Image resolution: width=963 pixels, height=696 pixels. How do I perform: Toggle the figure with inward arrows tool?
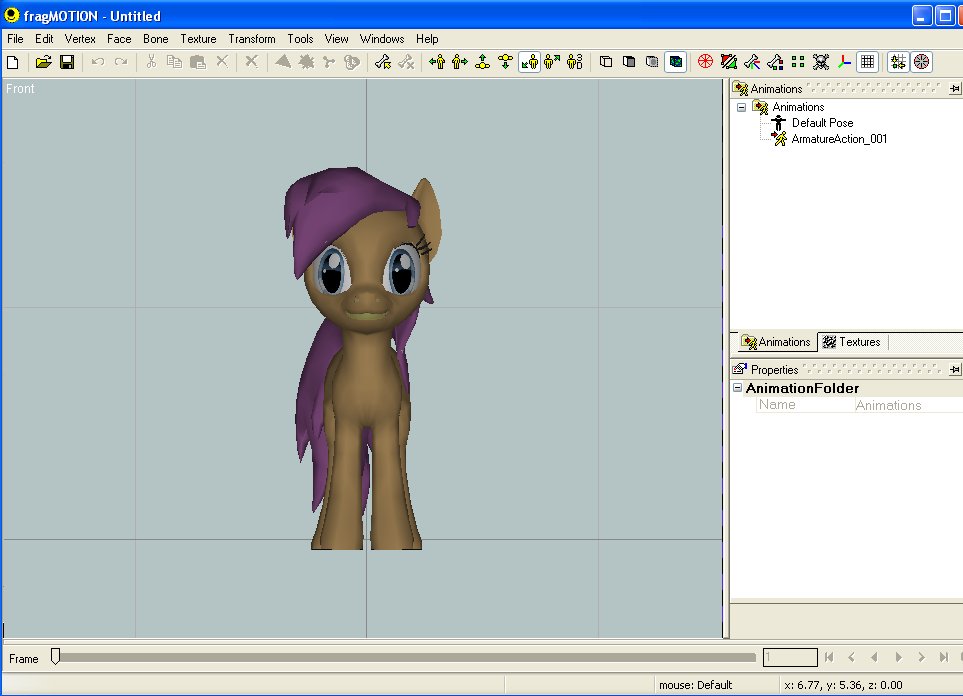point(529,62)
